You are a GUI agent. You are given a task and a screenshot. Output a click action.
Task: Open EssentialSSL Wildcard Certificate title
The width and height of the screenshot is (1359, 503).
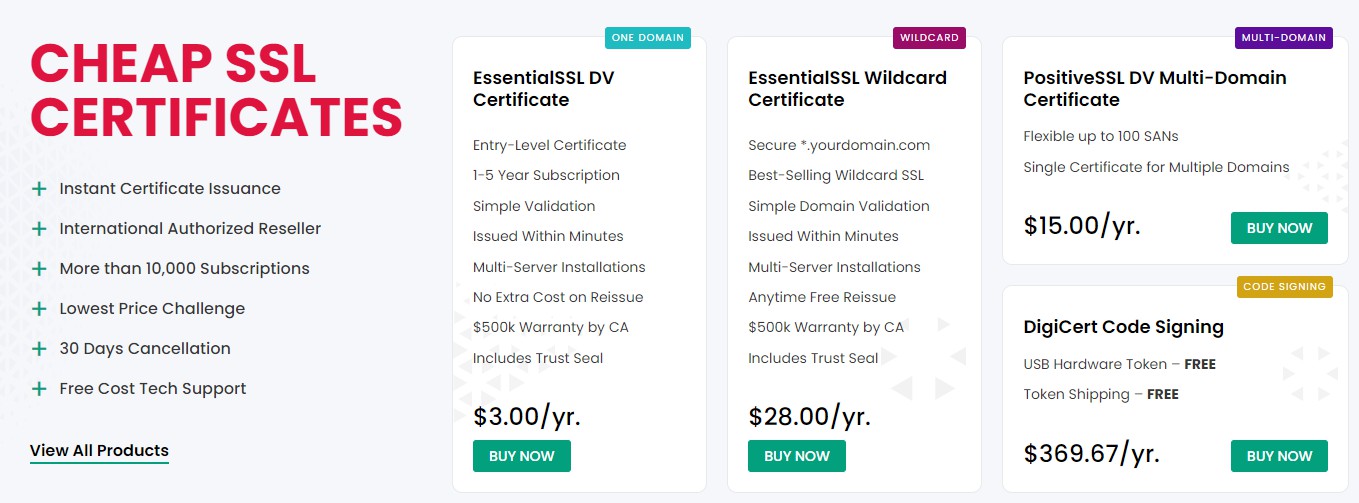click(847, 89)
